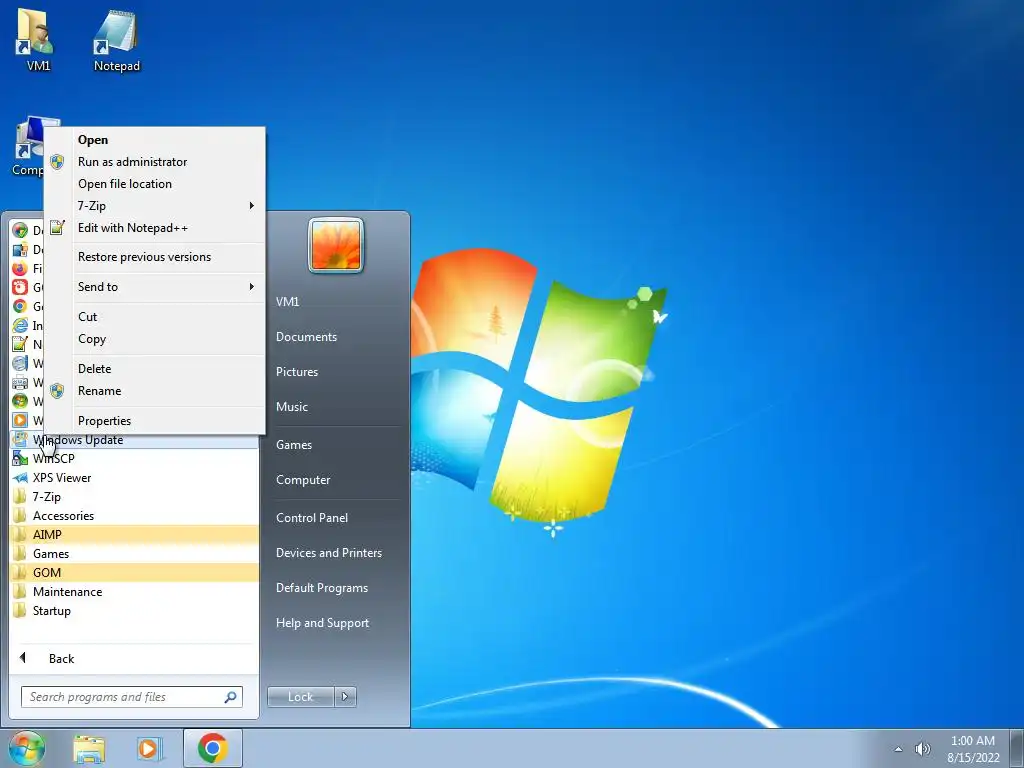Click Windows Media Player icon in programs list

20,420
